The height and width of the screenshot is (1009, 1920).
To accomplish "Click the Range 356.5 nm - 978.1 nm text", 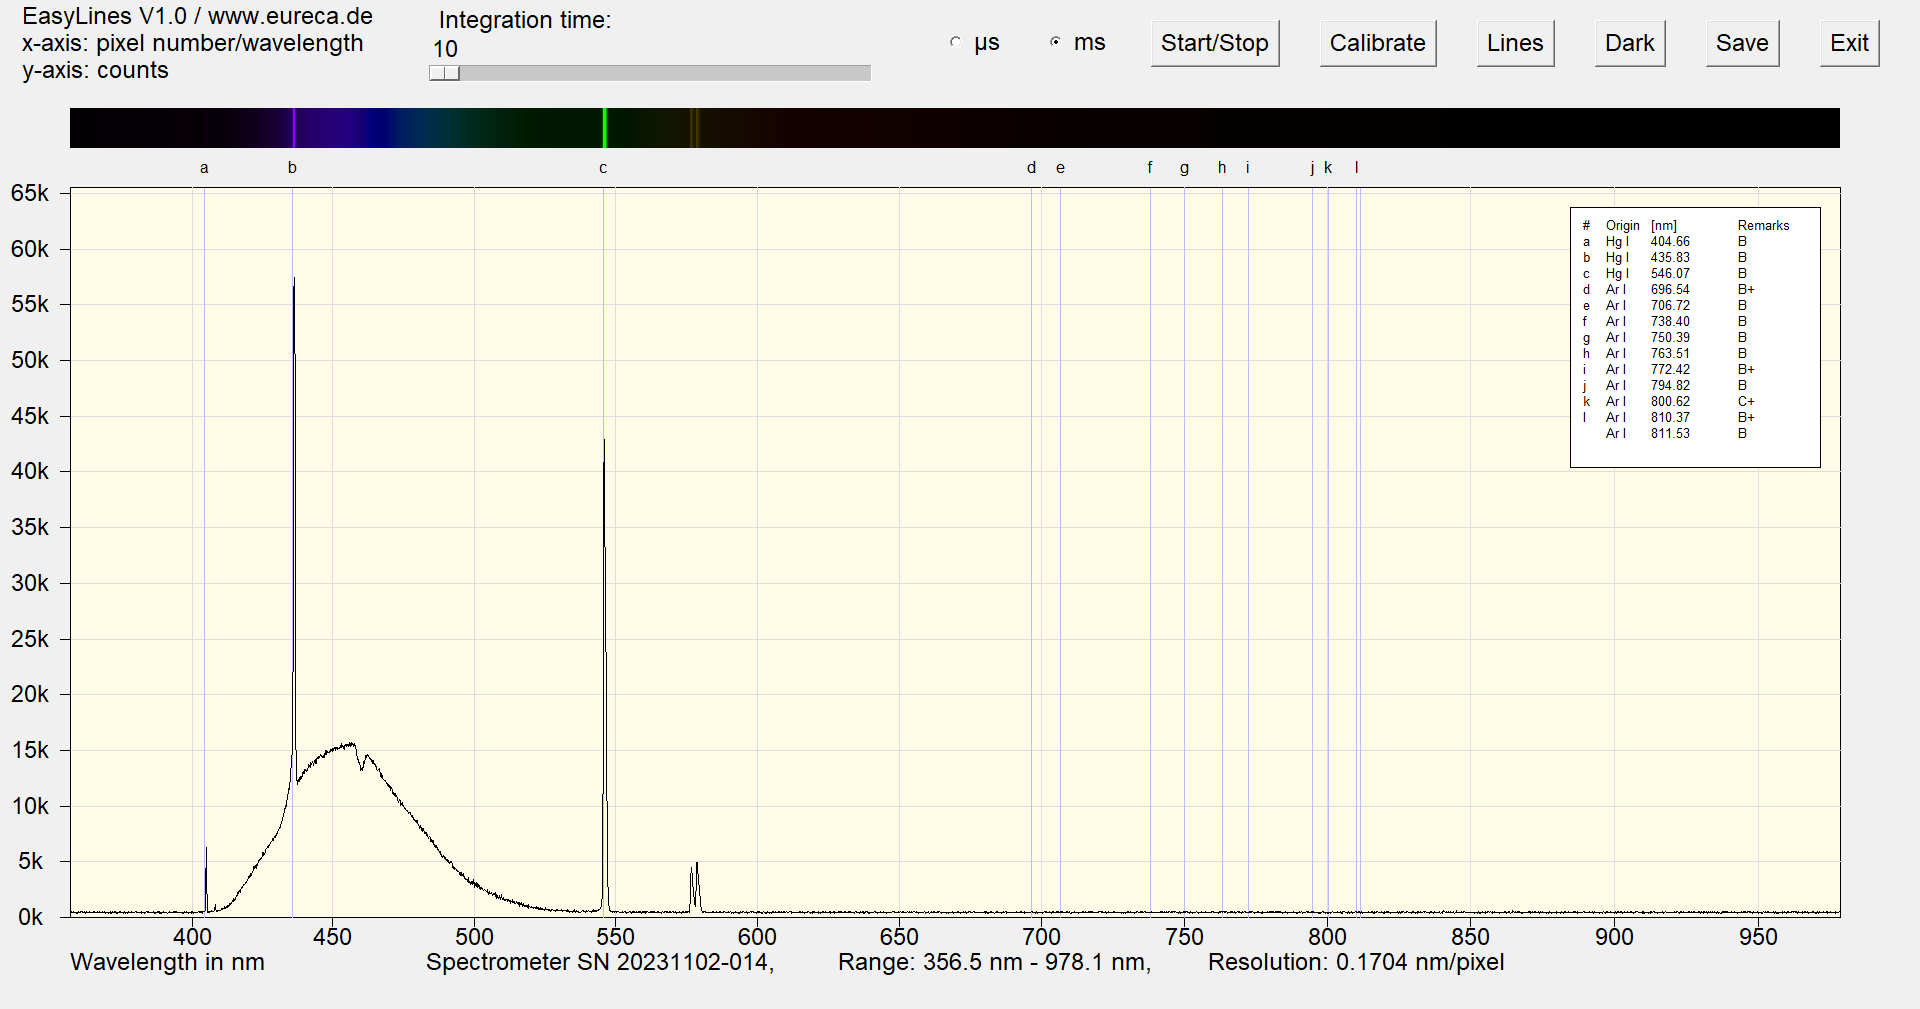I will pyautogui.click(x=994, y=963).
